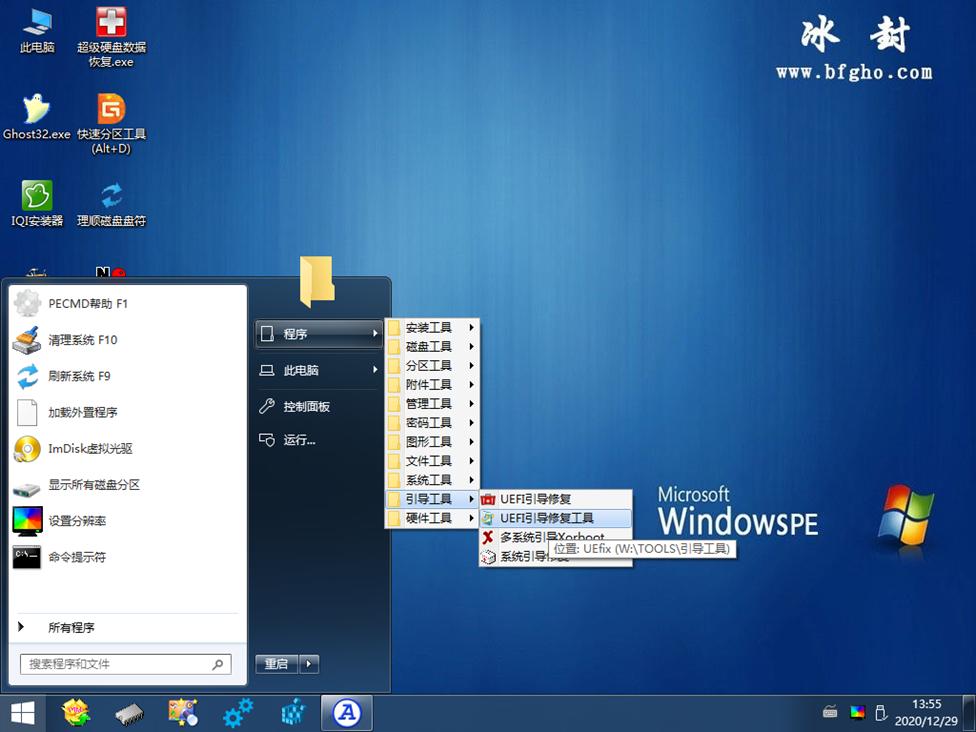Screen dimensions: 976x732
Task: Expand the restart button's dropdown arrow
Action: (308, 663)
